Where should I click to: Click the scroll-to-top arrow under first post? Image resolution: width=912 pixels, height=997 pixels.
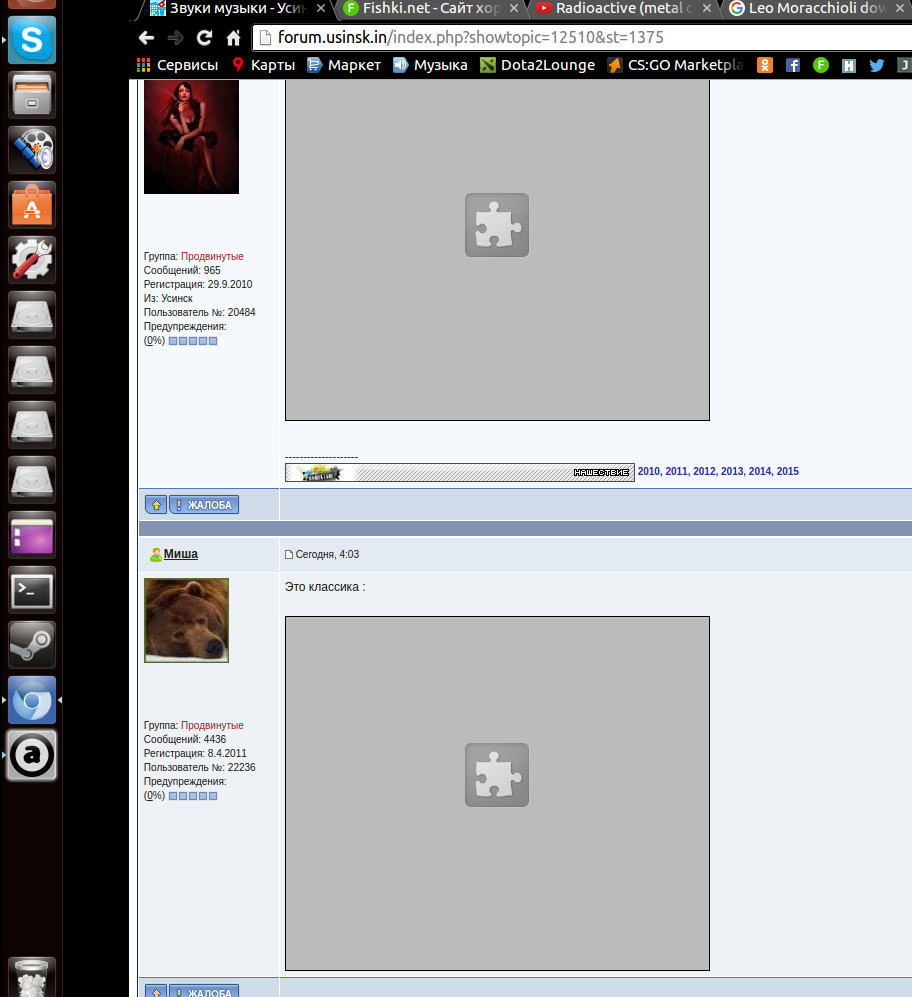pos(155,505)
